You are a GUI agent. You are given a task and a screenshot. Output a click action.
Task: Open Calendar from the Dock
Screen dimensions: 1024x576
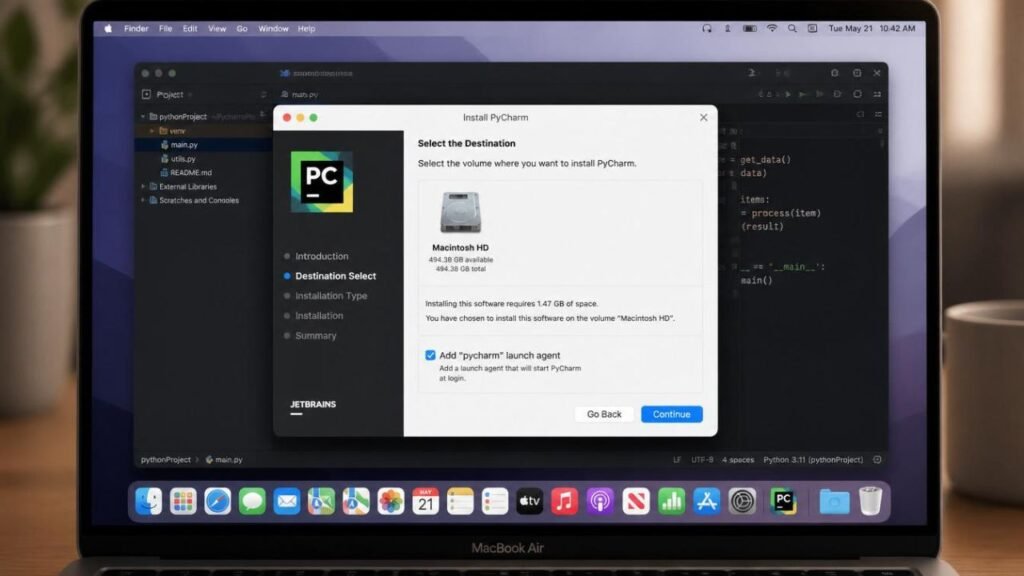[x=426, y=502]
